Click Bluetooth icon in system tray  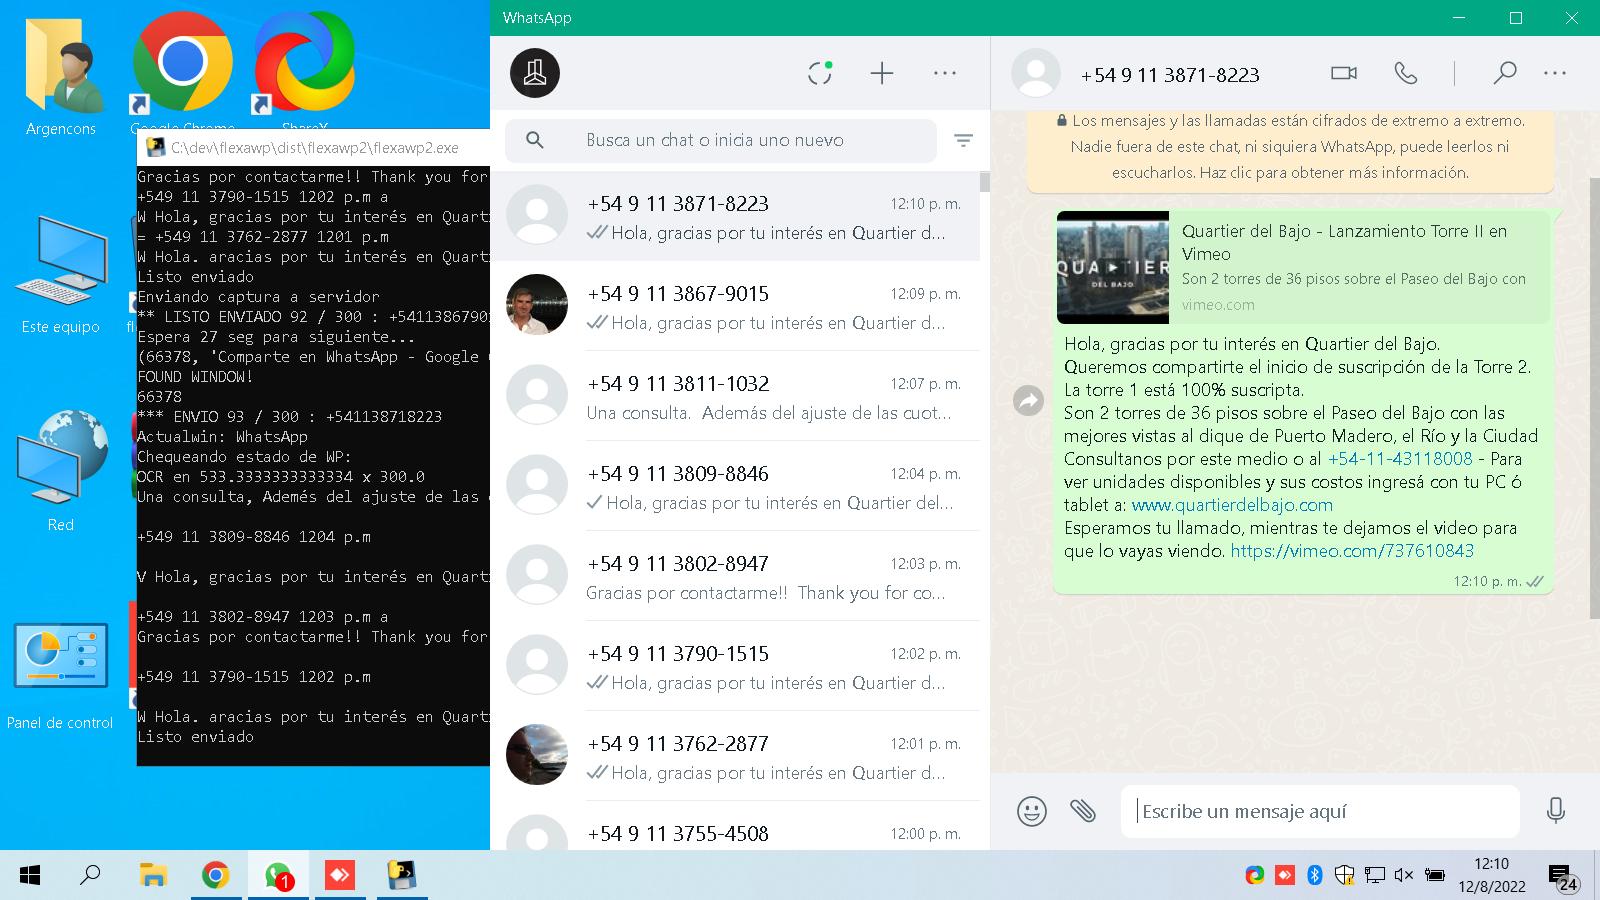click(1315, 876)
